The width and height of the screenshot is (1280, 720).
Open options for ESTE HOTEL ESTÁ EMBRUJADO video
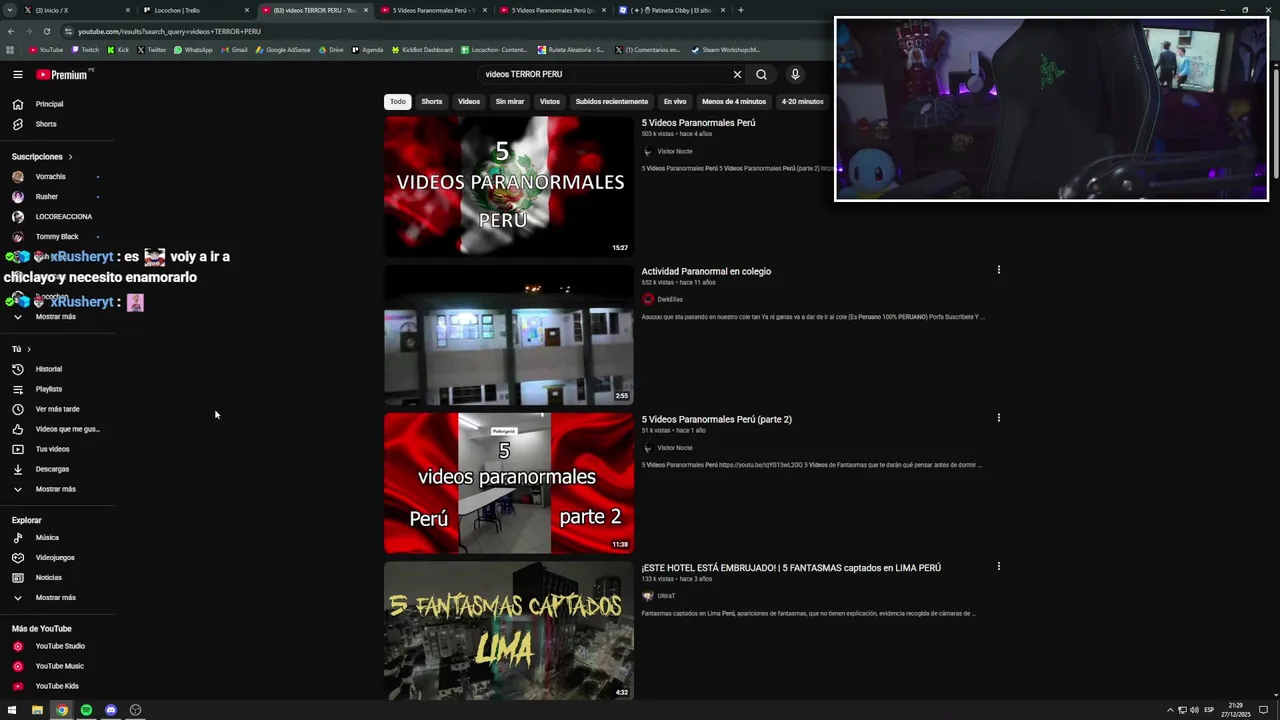click(998, 566)
